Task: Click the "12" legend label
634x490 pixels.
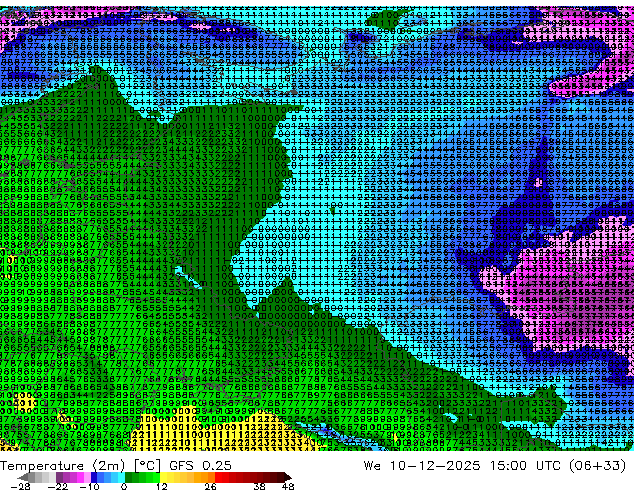Action: pos(162,486)
